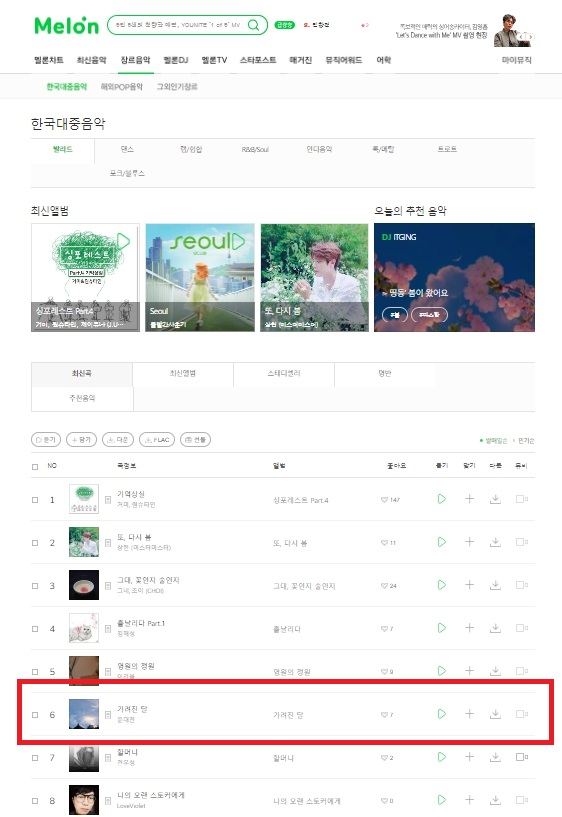562x817 pixels.
Task: Play the Seoul album cover
Action: click(239, 241)
